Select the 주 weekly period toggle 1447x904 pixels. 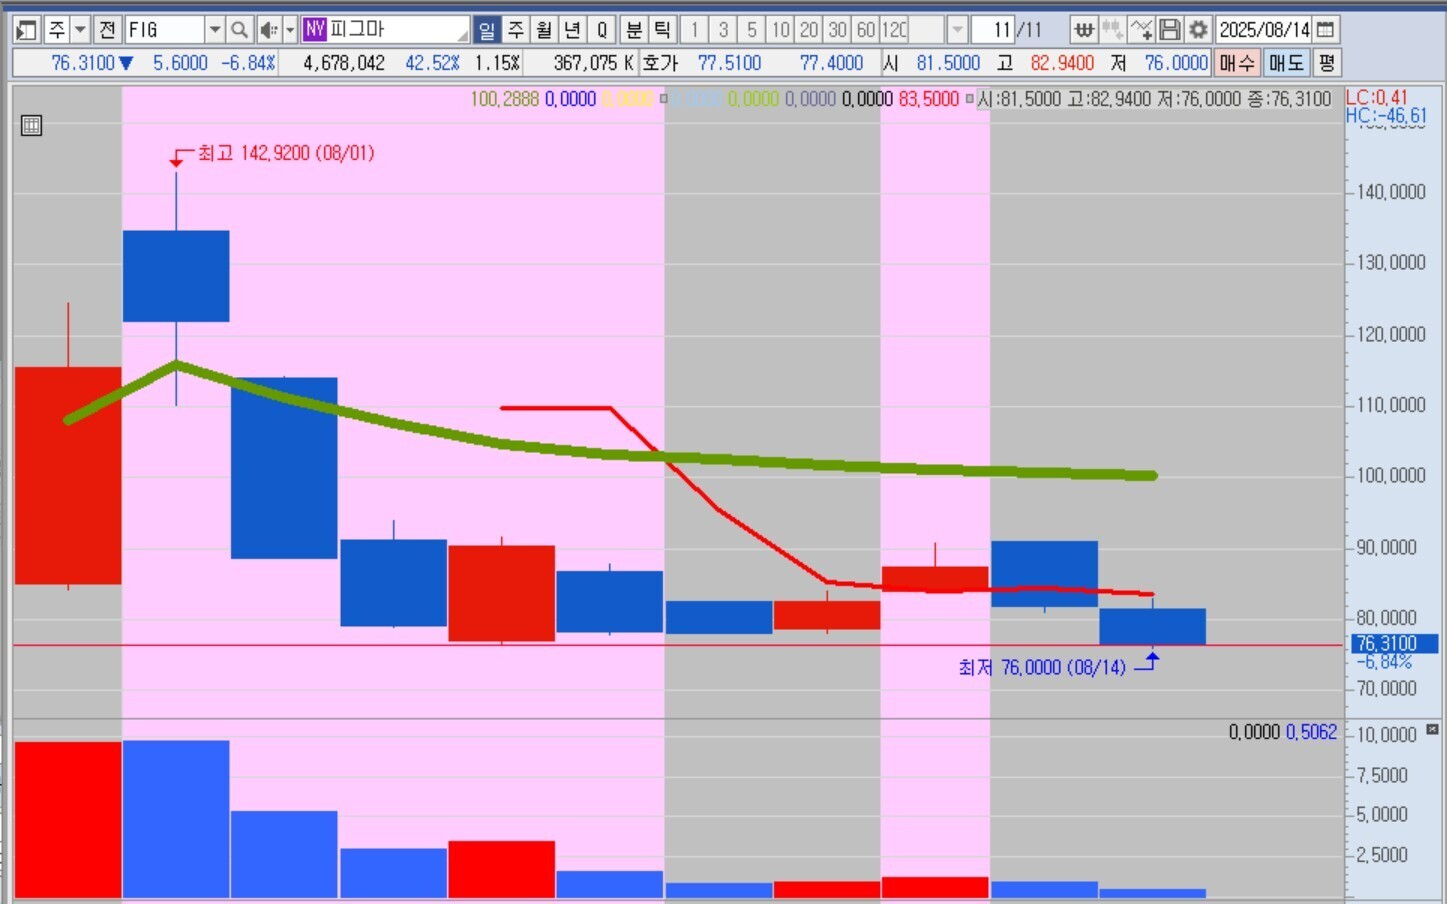pyautogui.click(x=515, y=30)
